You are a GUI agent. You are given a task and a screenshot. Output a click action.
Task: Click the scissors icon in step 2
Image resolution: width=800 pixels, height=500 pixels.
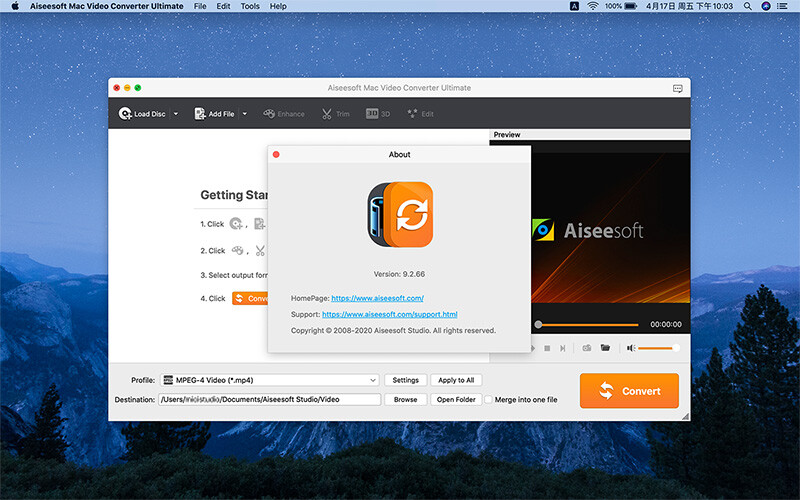pyautogui.click(x=260, y=251)
